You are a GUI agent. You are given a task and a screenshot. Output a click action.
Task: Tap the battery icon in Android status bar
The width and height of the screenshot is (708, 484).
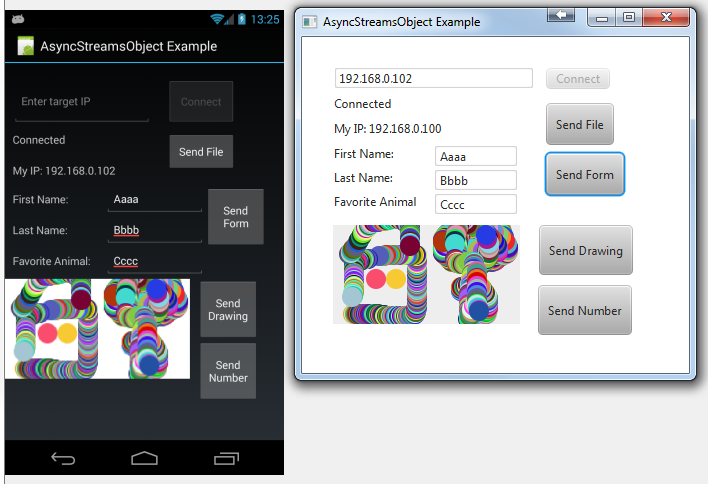coord(242,19)
